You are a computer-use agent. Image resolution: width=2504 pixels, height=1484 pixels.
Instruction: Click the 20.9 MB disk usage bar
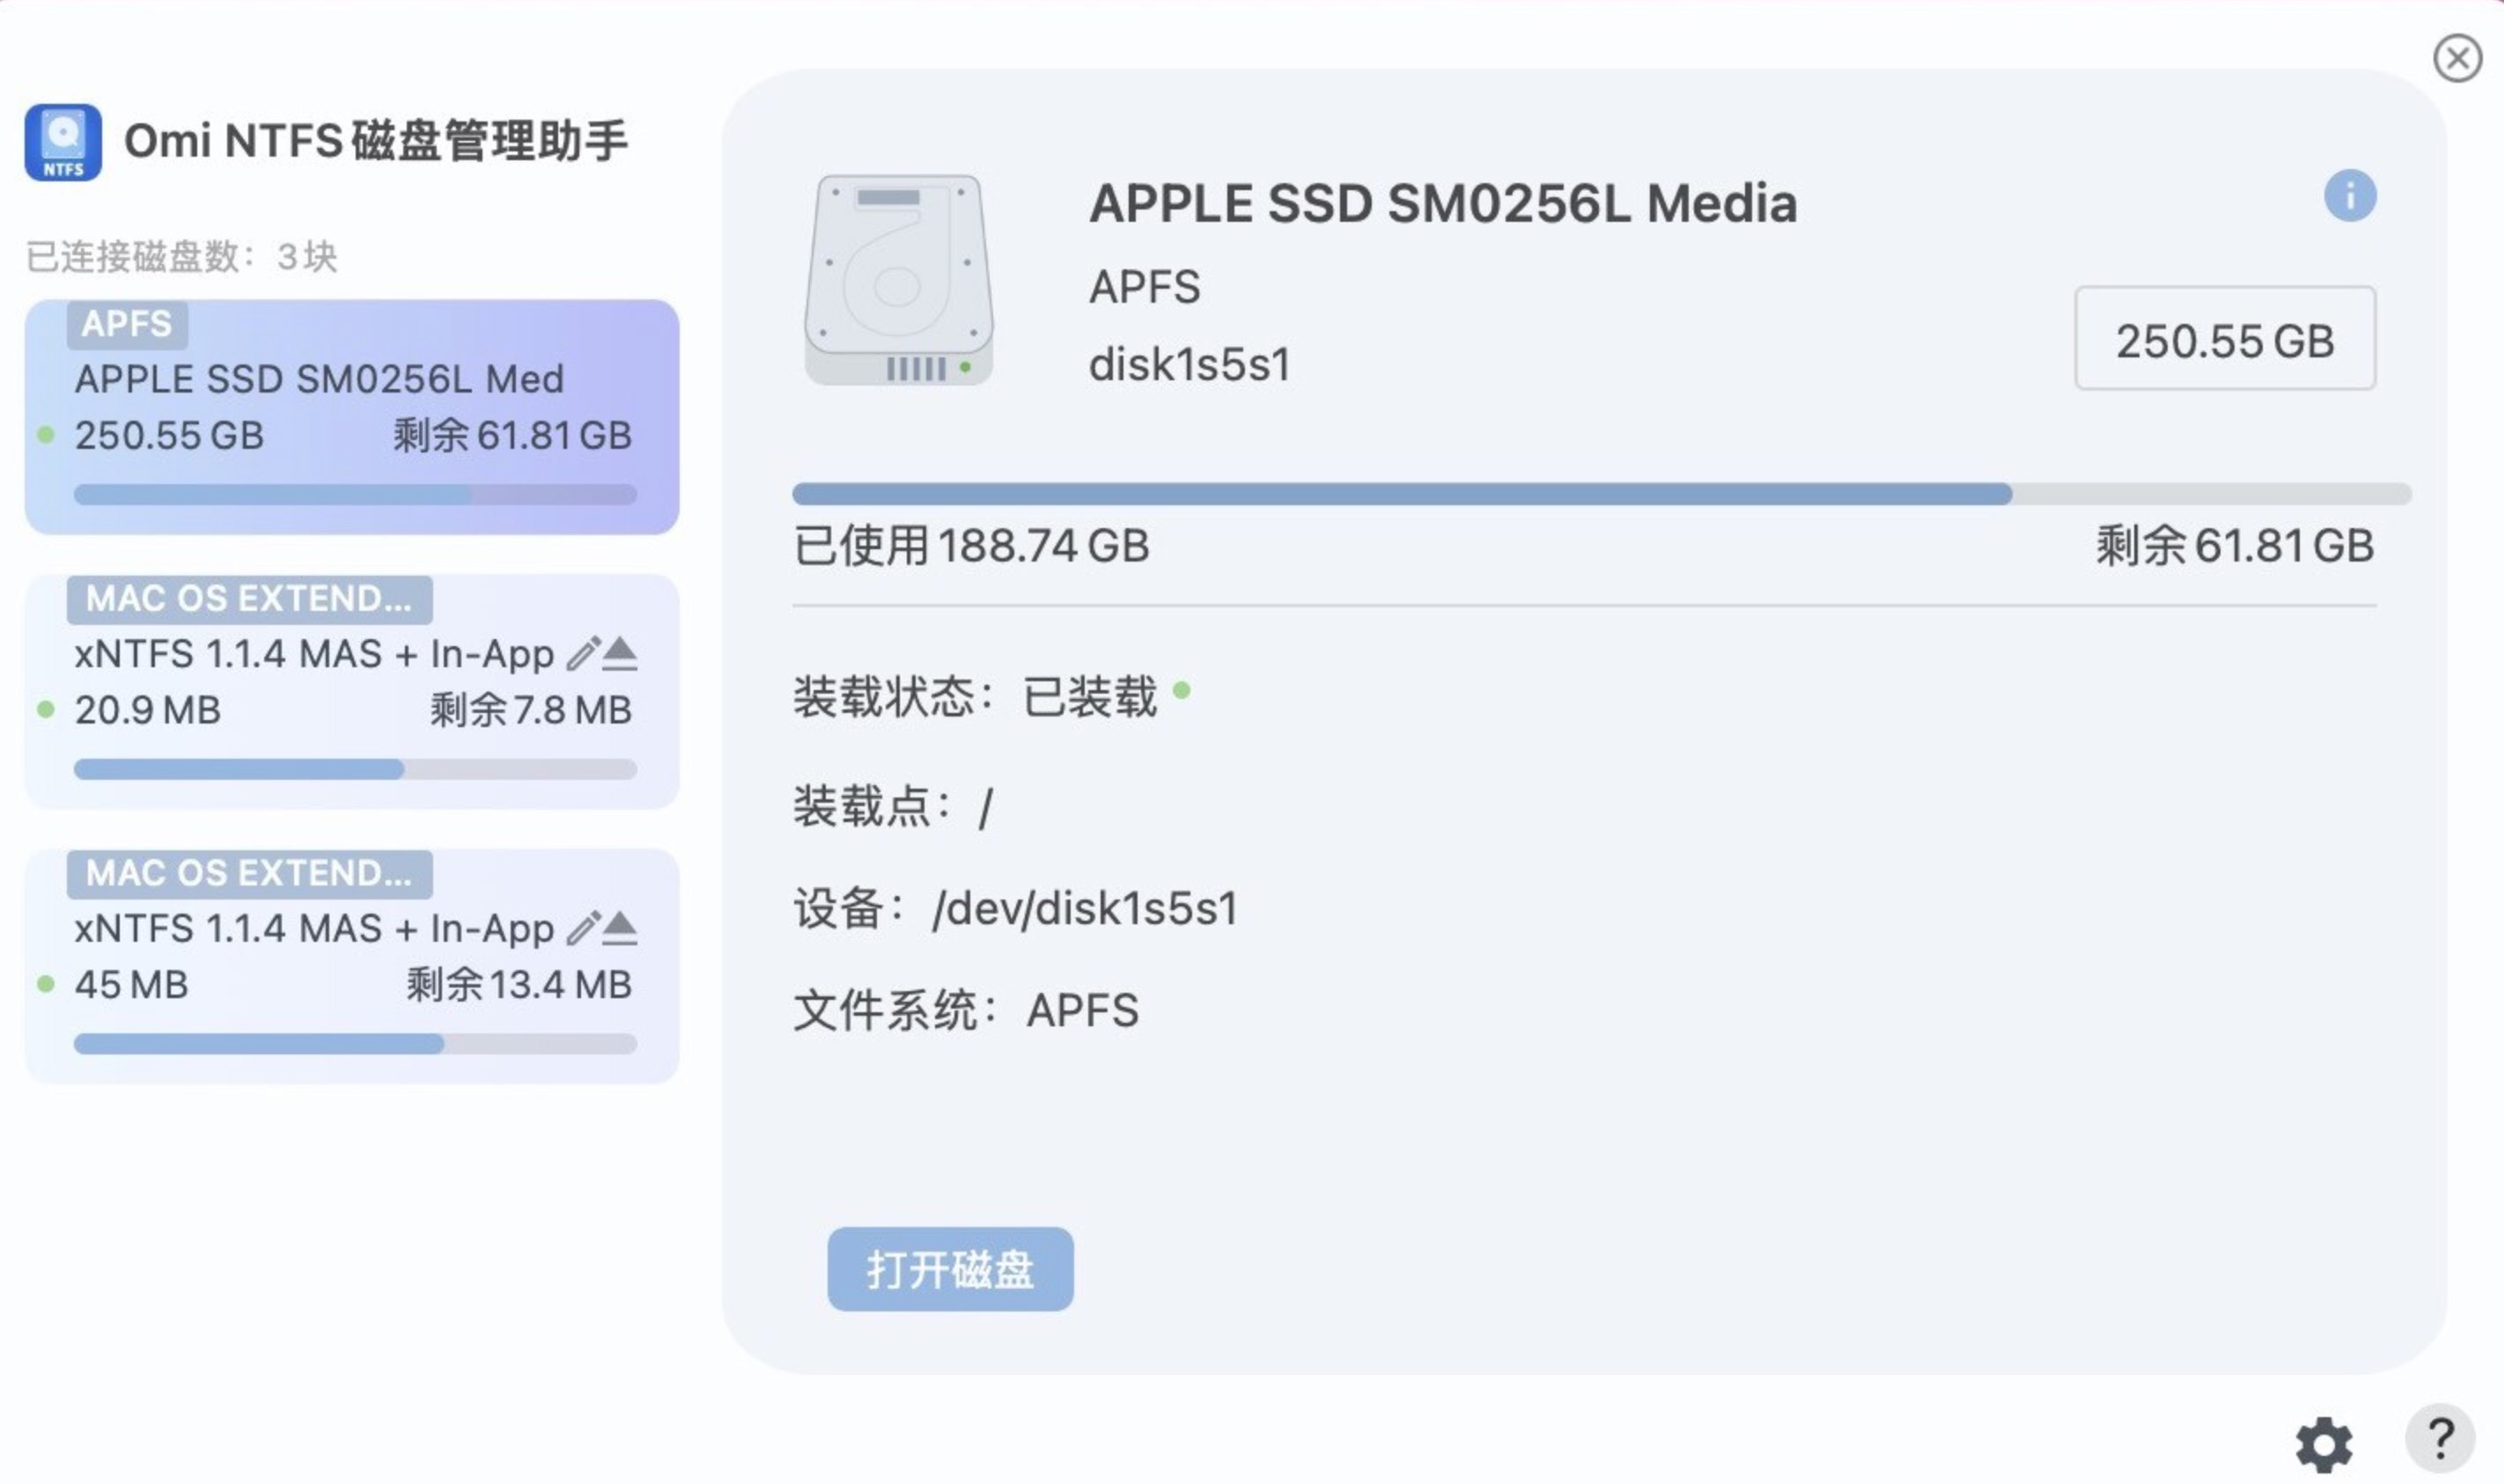[355, 769]
